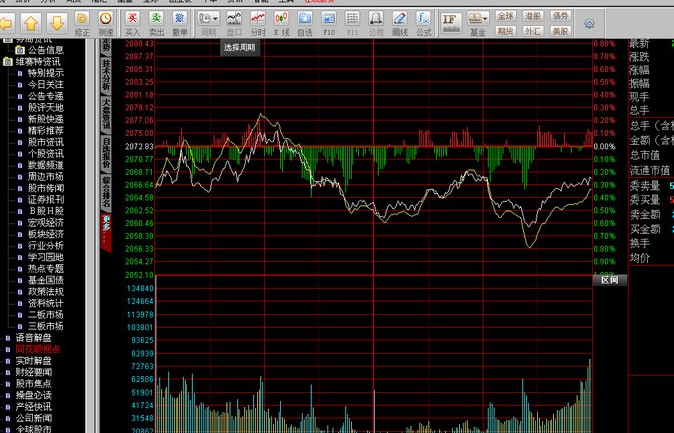The image size is (674, 433).
Task: Open the 分时 intraday chart icon
Action: (258, 22)
